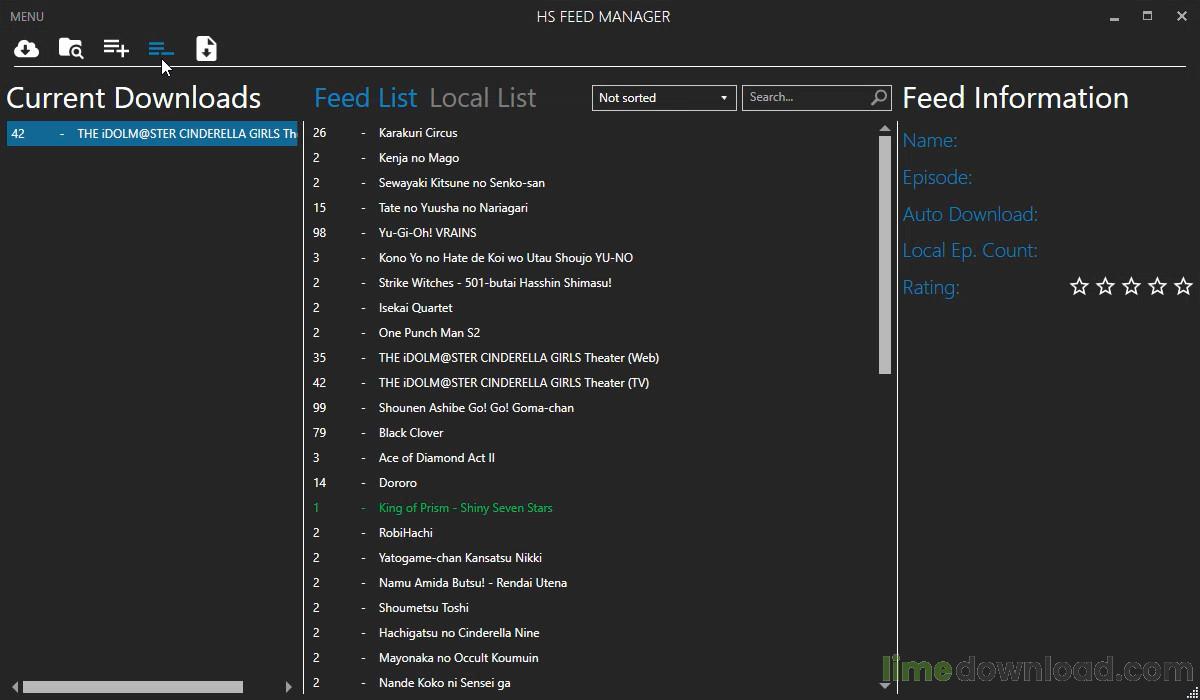Click the Search input field
The height and width of the screenshot is (700, 1200).
tap(805, 97)
